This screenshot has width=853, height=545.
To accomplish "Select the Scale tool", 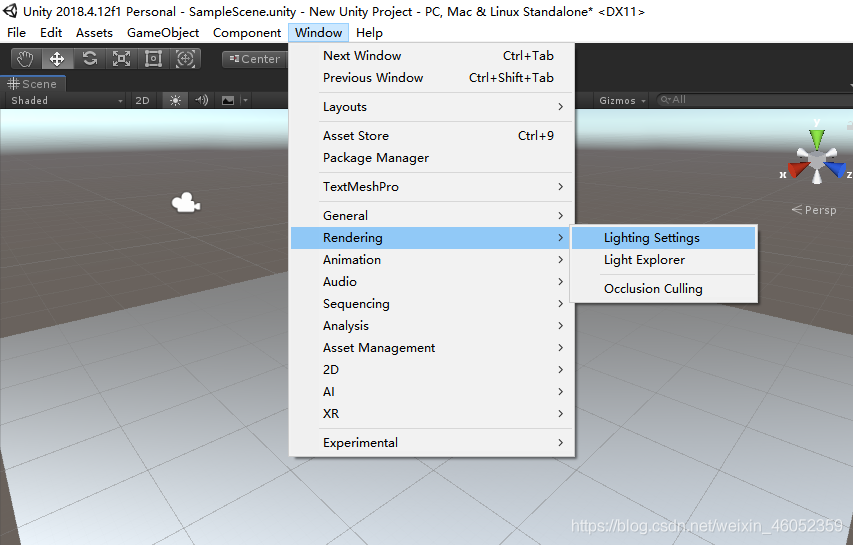I will click(x=121, y=59).
